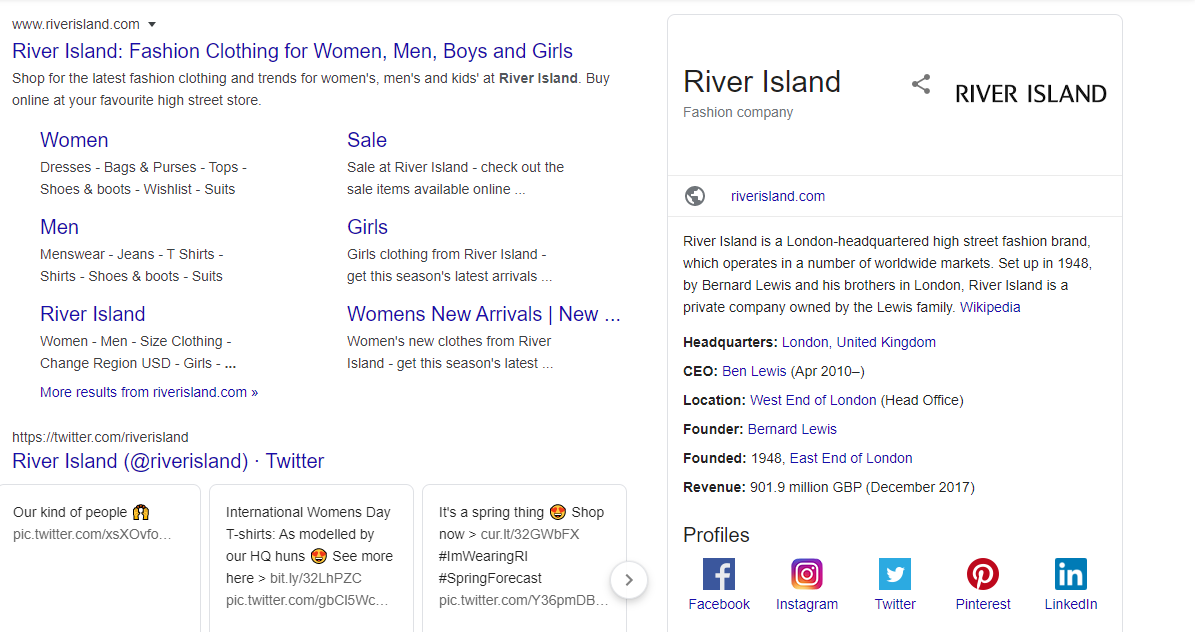
Task: Click the share icon beside River Island
Action: (x=921, y=84)
